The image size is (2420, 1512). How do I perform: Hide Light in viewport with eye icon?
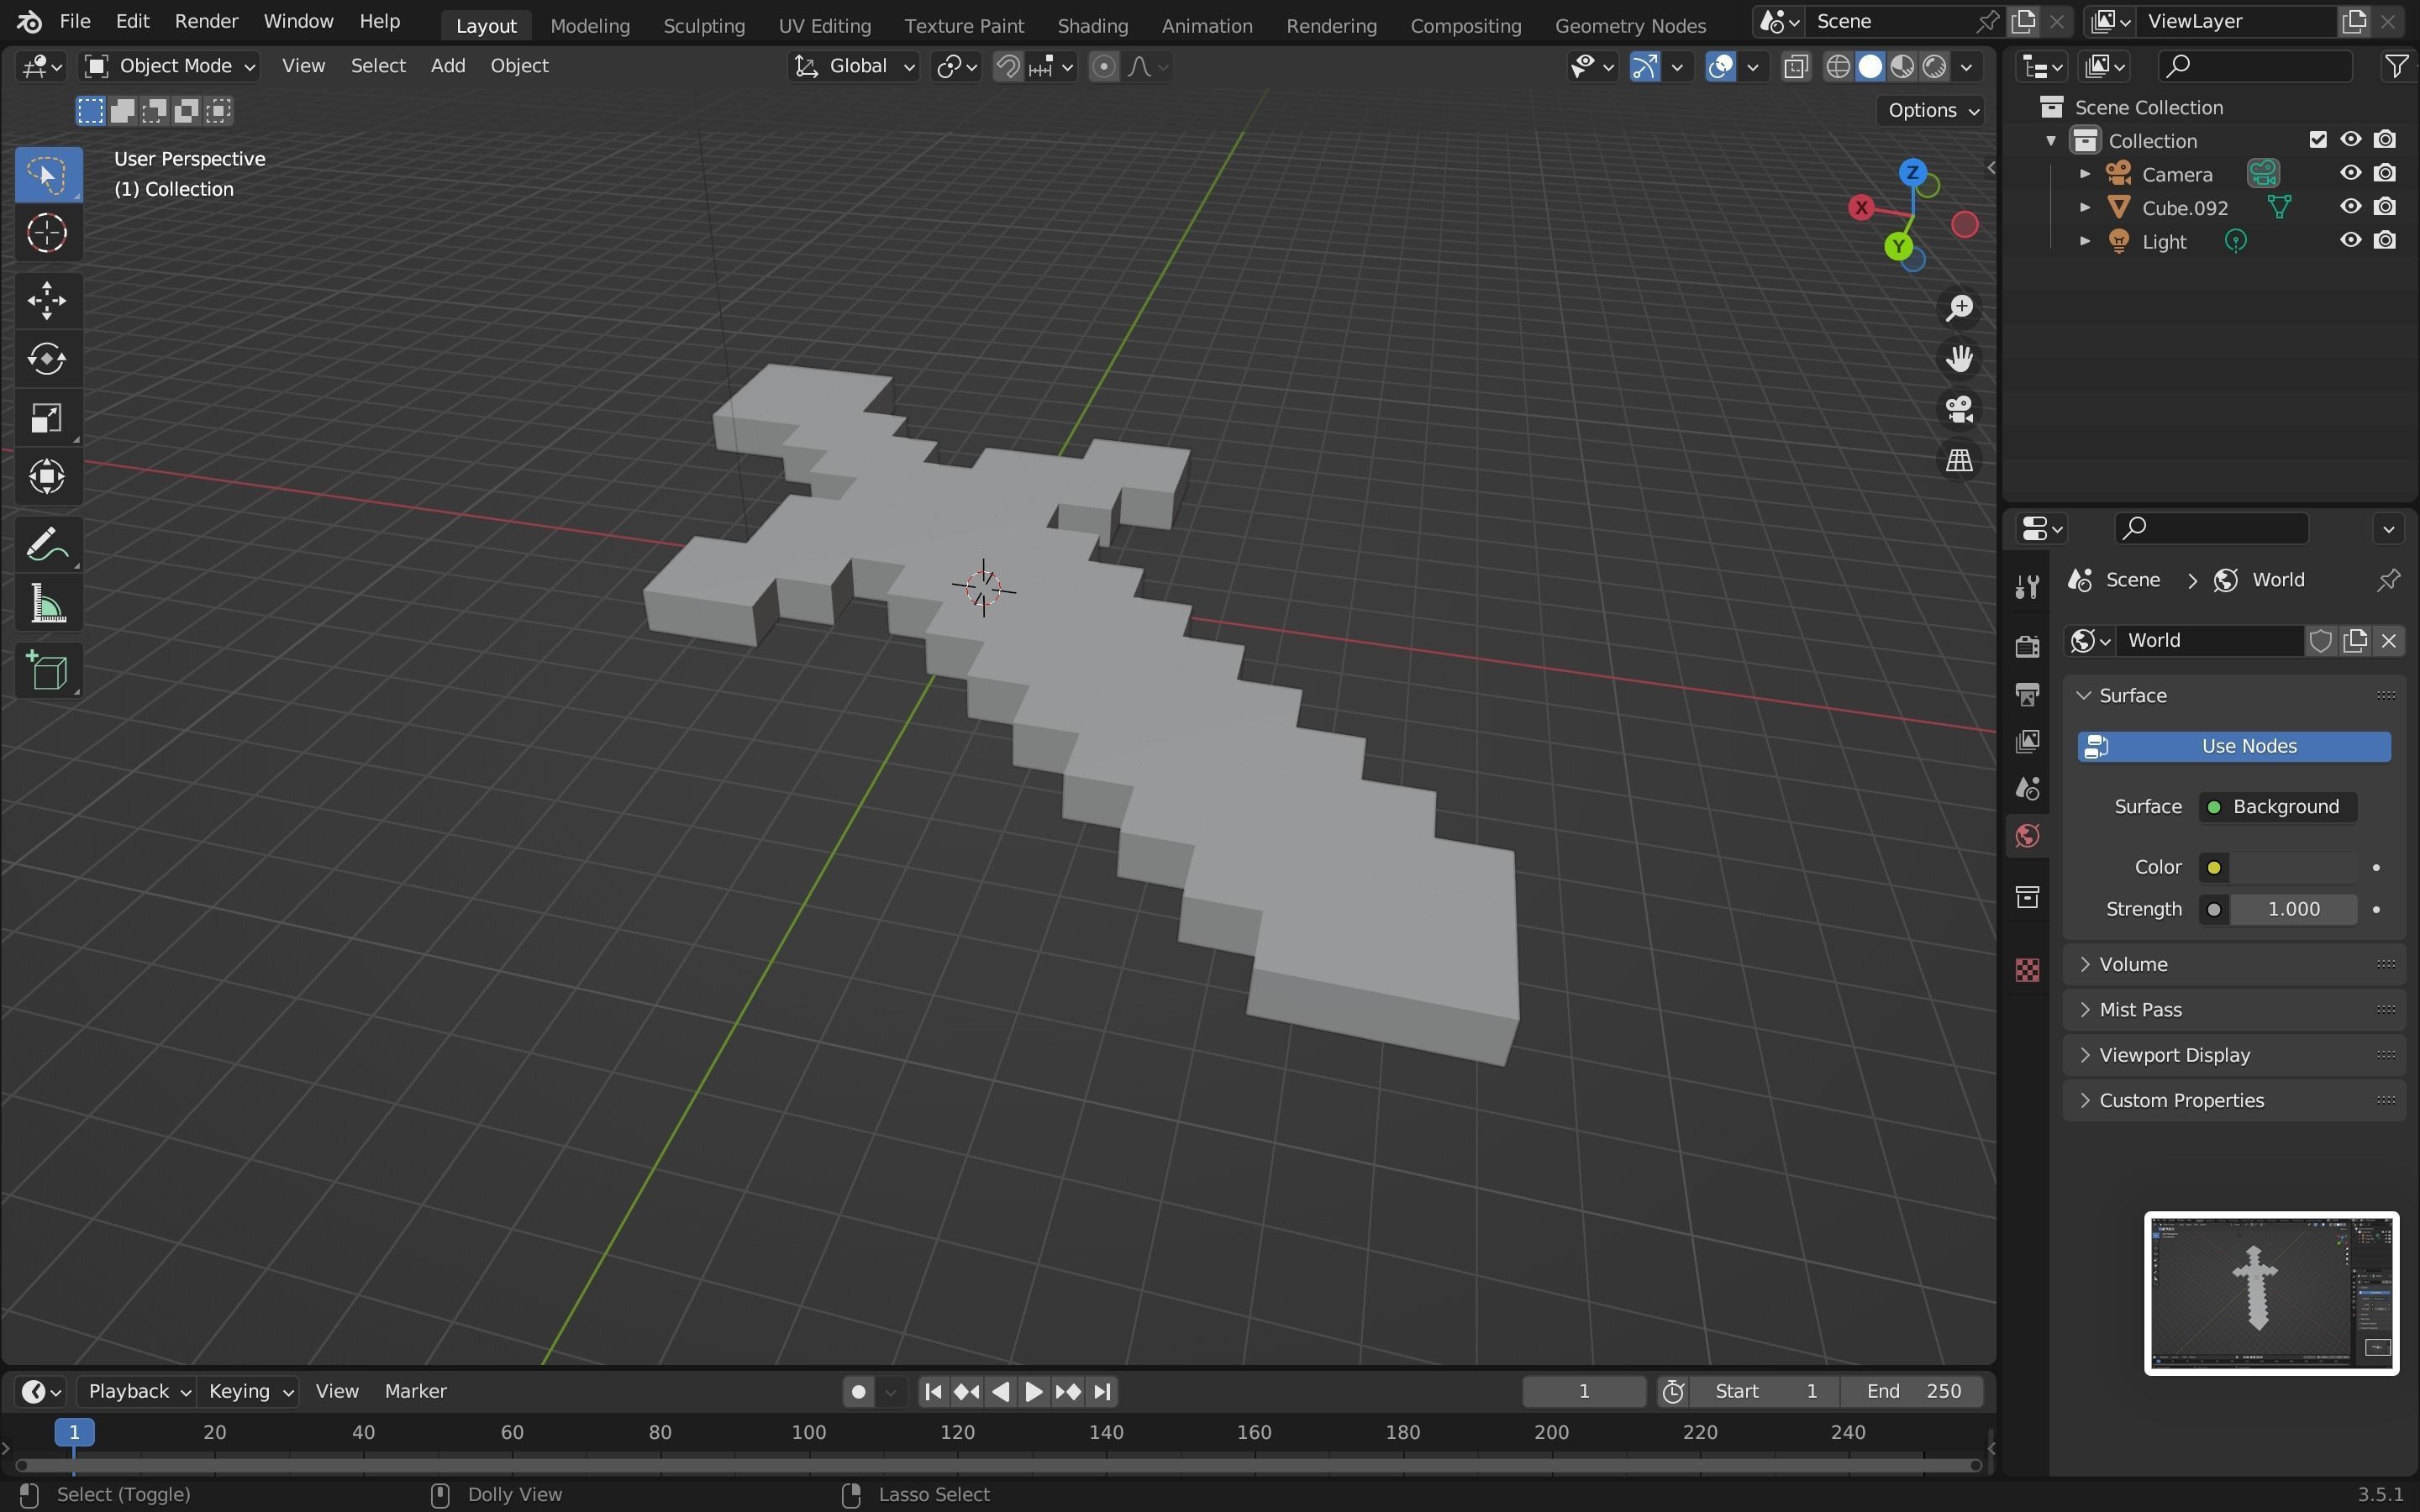click(2351, 241)
